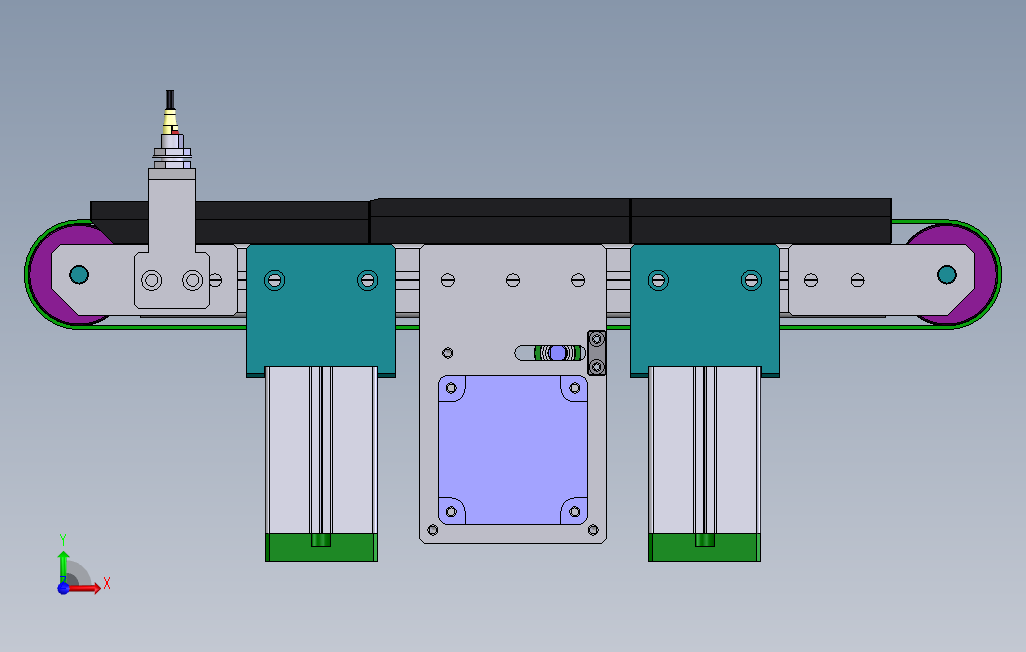
Task: Select the blue square motor body
Action: (513, 450)
